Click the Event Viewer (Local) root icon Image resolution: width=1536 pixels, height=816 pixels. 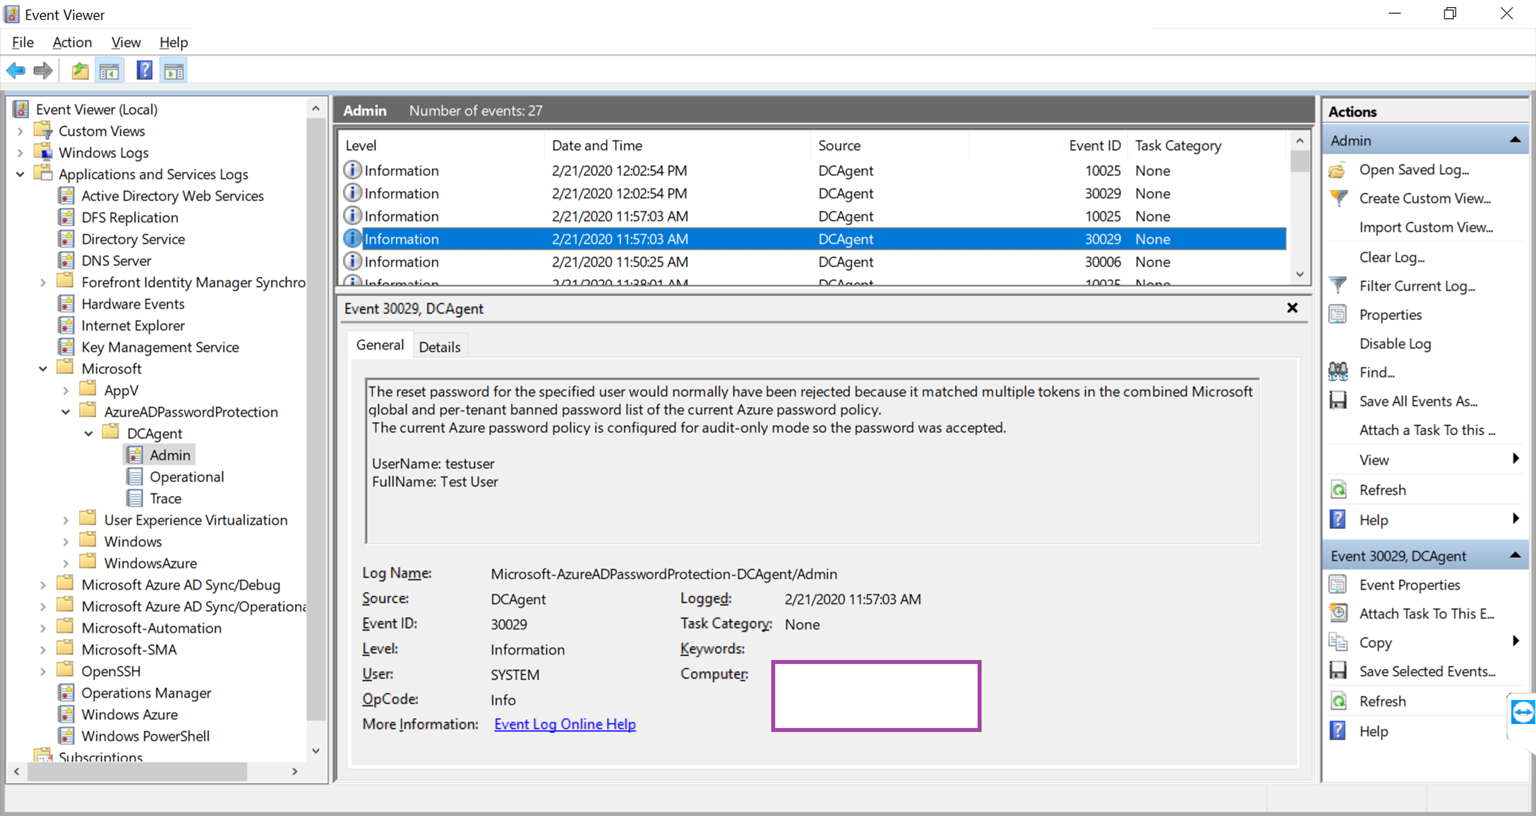coord(21,109)
